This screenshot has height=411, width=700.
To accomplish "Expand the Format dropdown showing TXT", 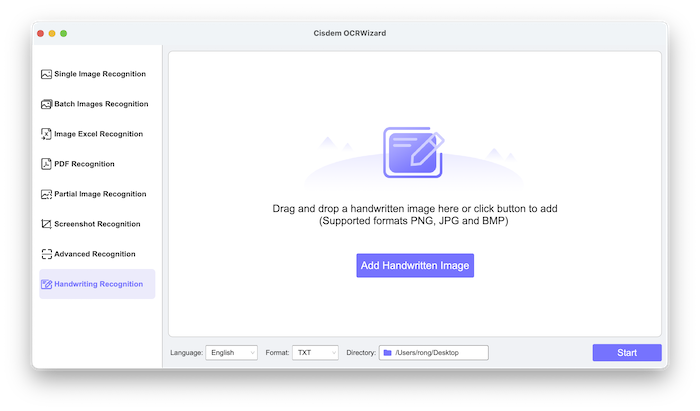I will (x=315, y=353).
